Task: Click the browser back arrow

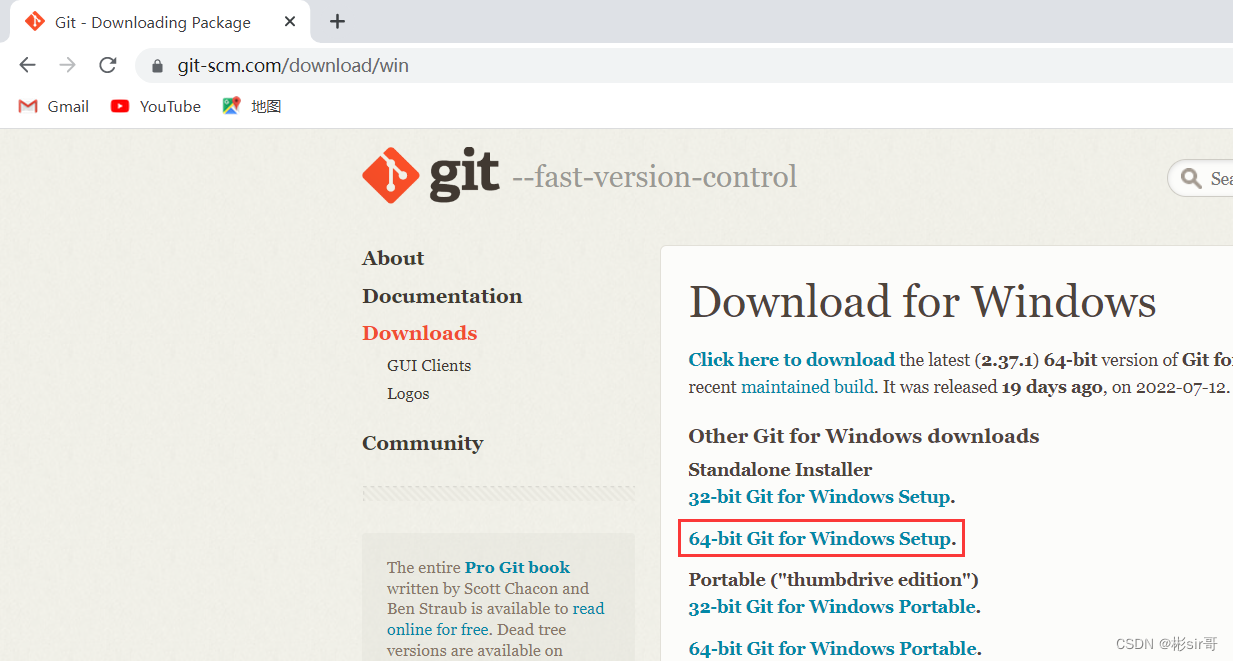Action: tap(27, 64)
